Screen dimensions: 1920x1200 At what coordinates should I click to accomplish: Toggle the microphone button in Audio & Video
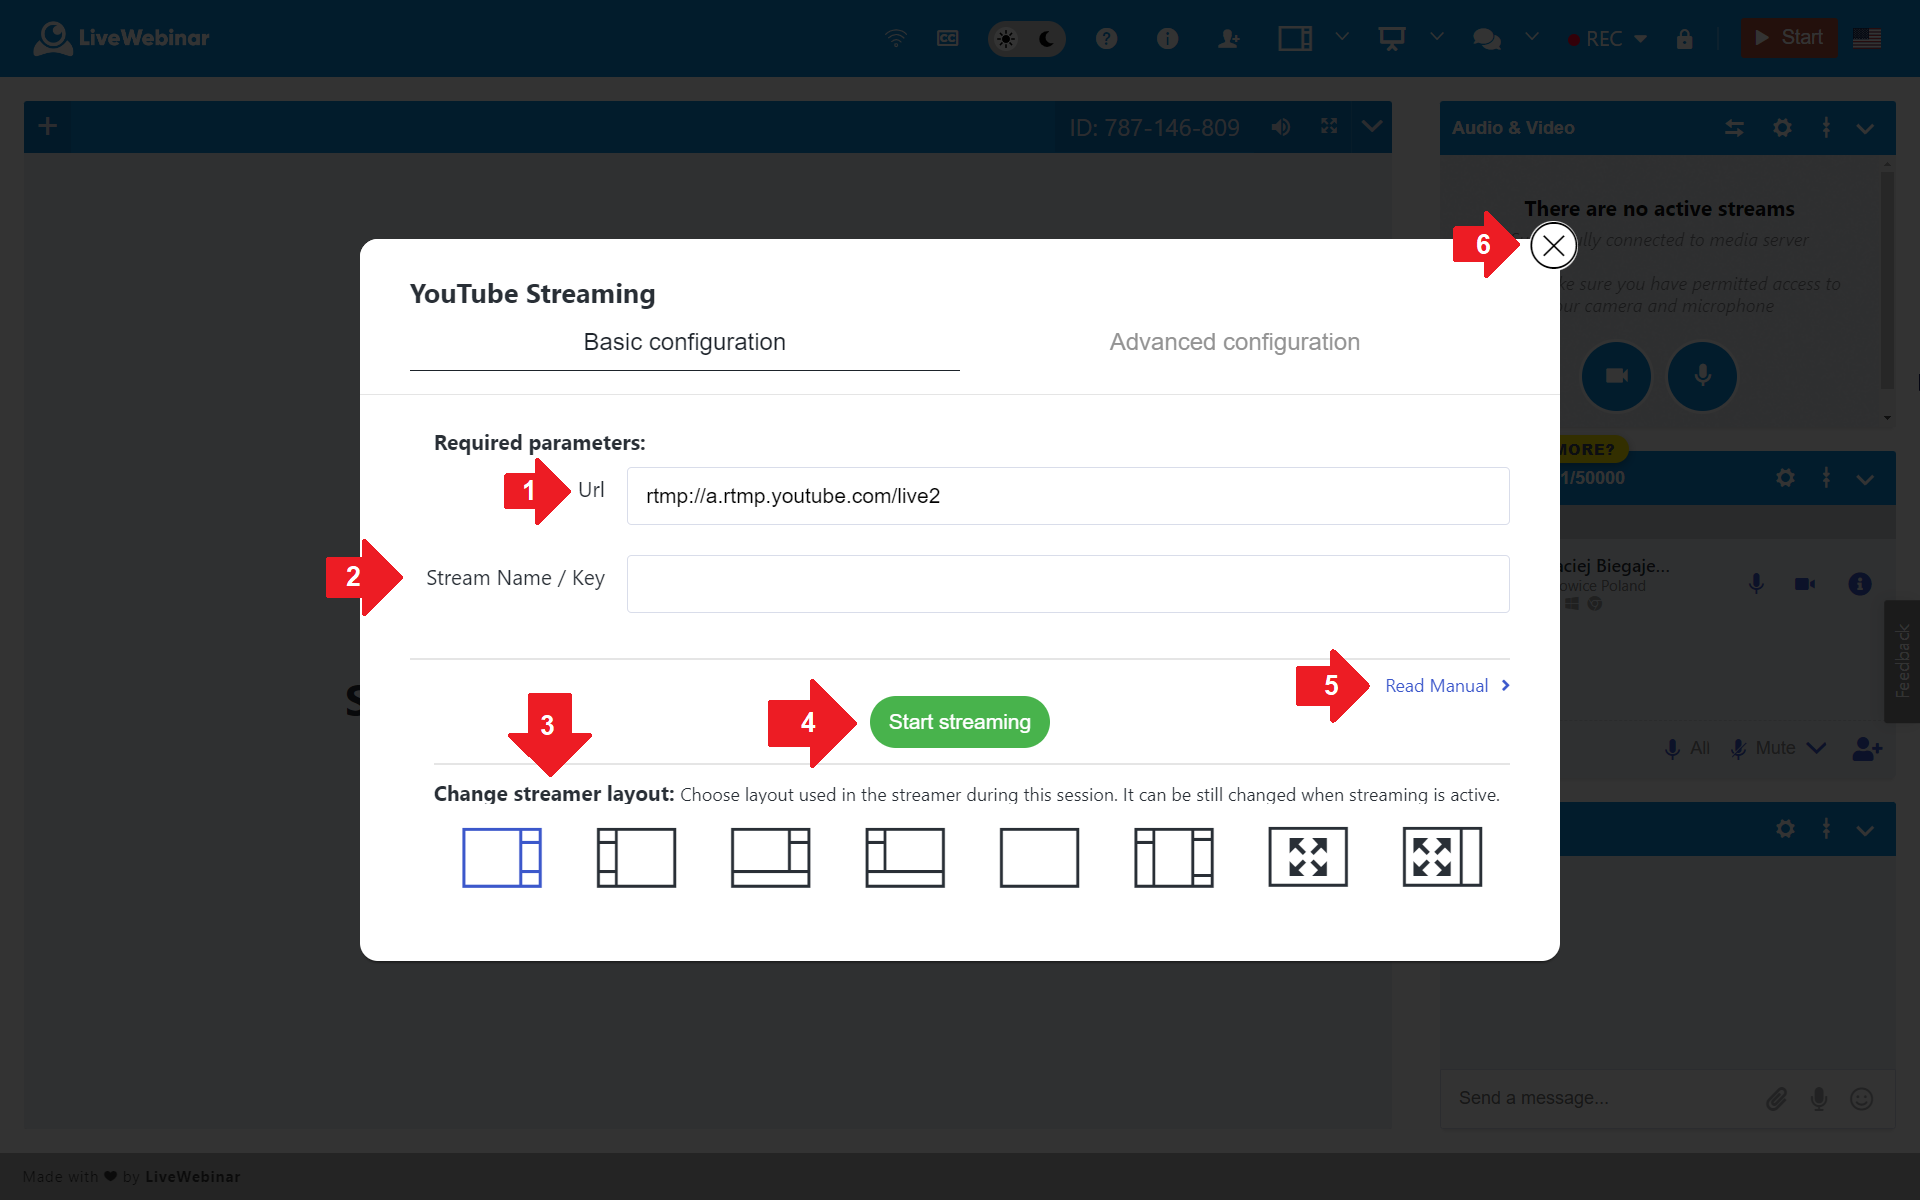[1702, 376]
